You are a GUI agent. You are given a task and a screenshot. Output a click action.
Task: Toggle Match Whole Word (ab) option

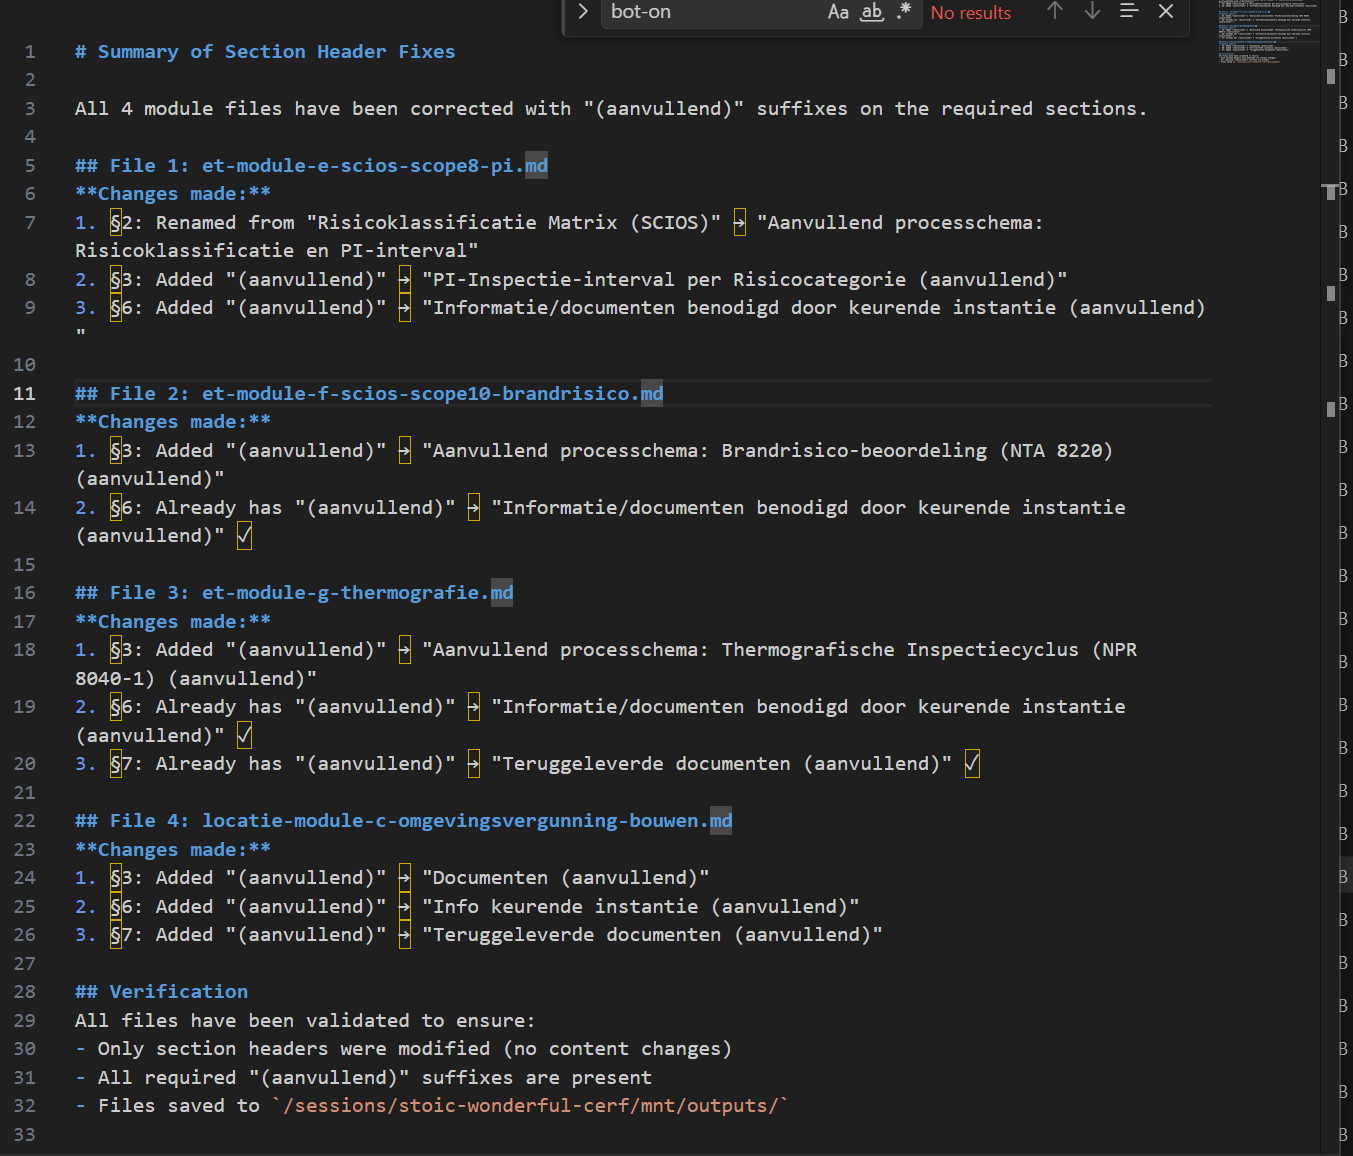click(872, 12)
